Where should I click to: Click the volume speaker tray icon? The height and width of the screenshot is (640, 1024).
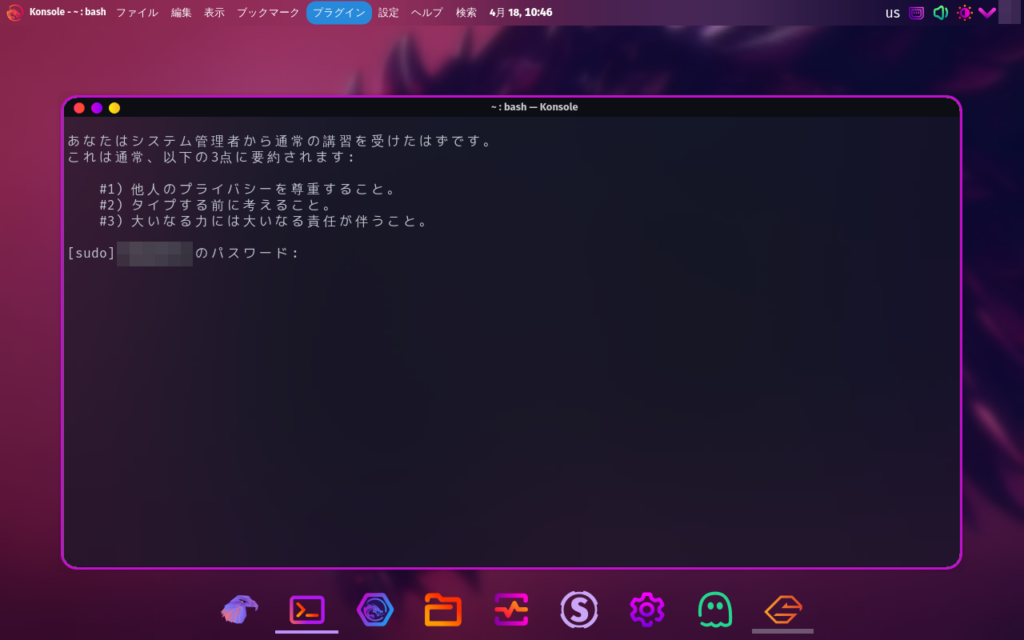click(x=940, y=13)
